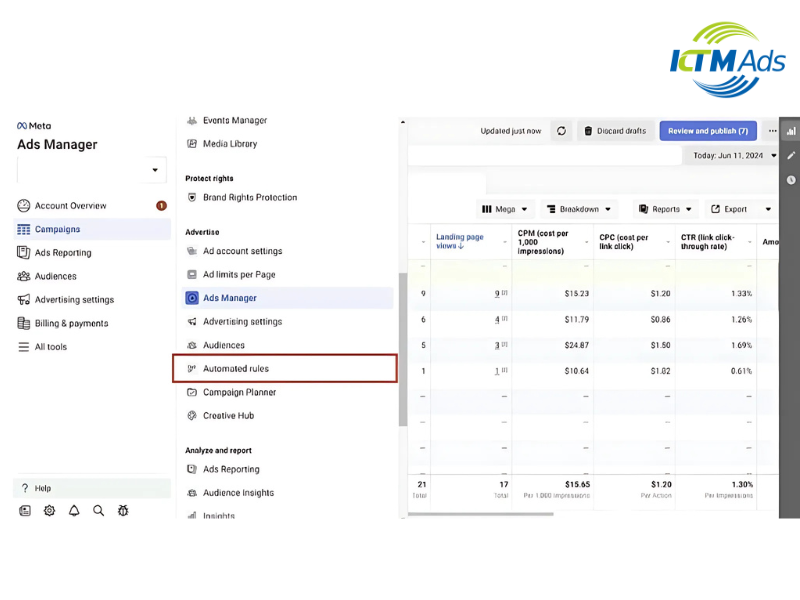Open Audience Insights
Screen dimensions: 800x600
[238, 493]
